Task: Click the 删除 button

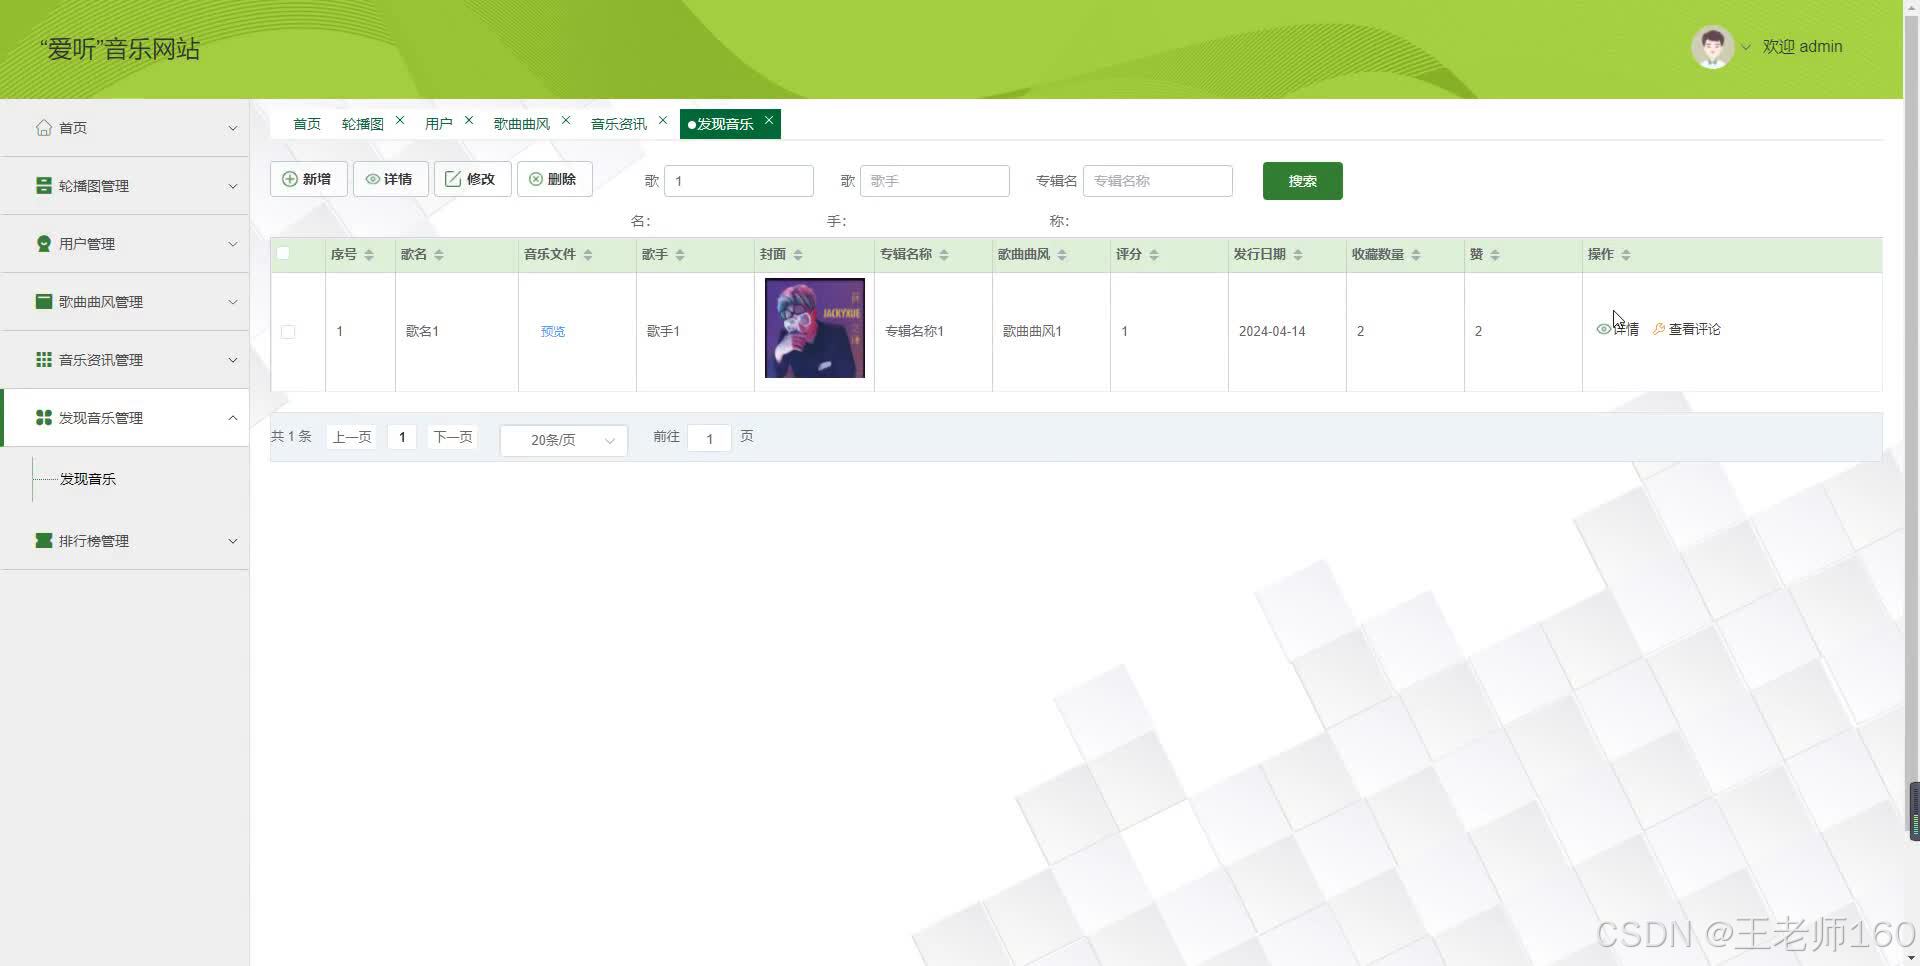Action: pyautogui.click(x=554, y=179)
